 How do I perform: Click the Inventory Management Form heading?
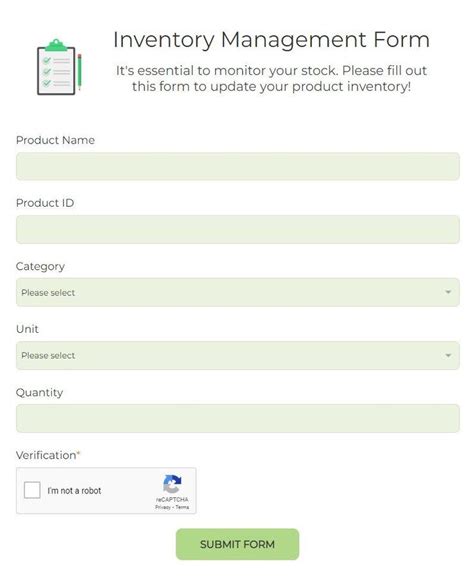[x=271, y=40]
